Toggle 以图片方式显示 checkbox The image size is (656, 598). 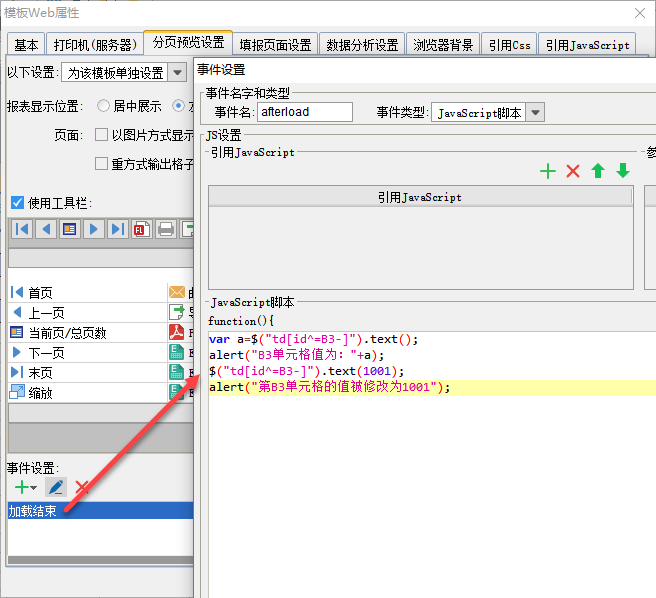101,135
